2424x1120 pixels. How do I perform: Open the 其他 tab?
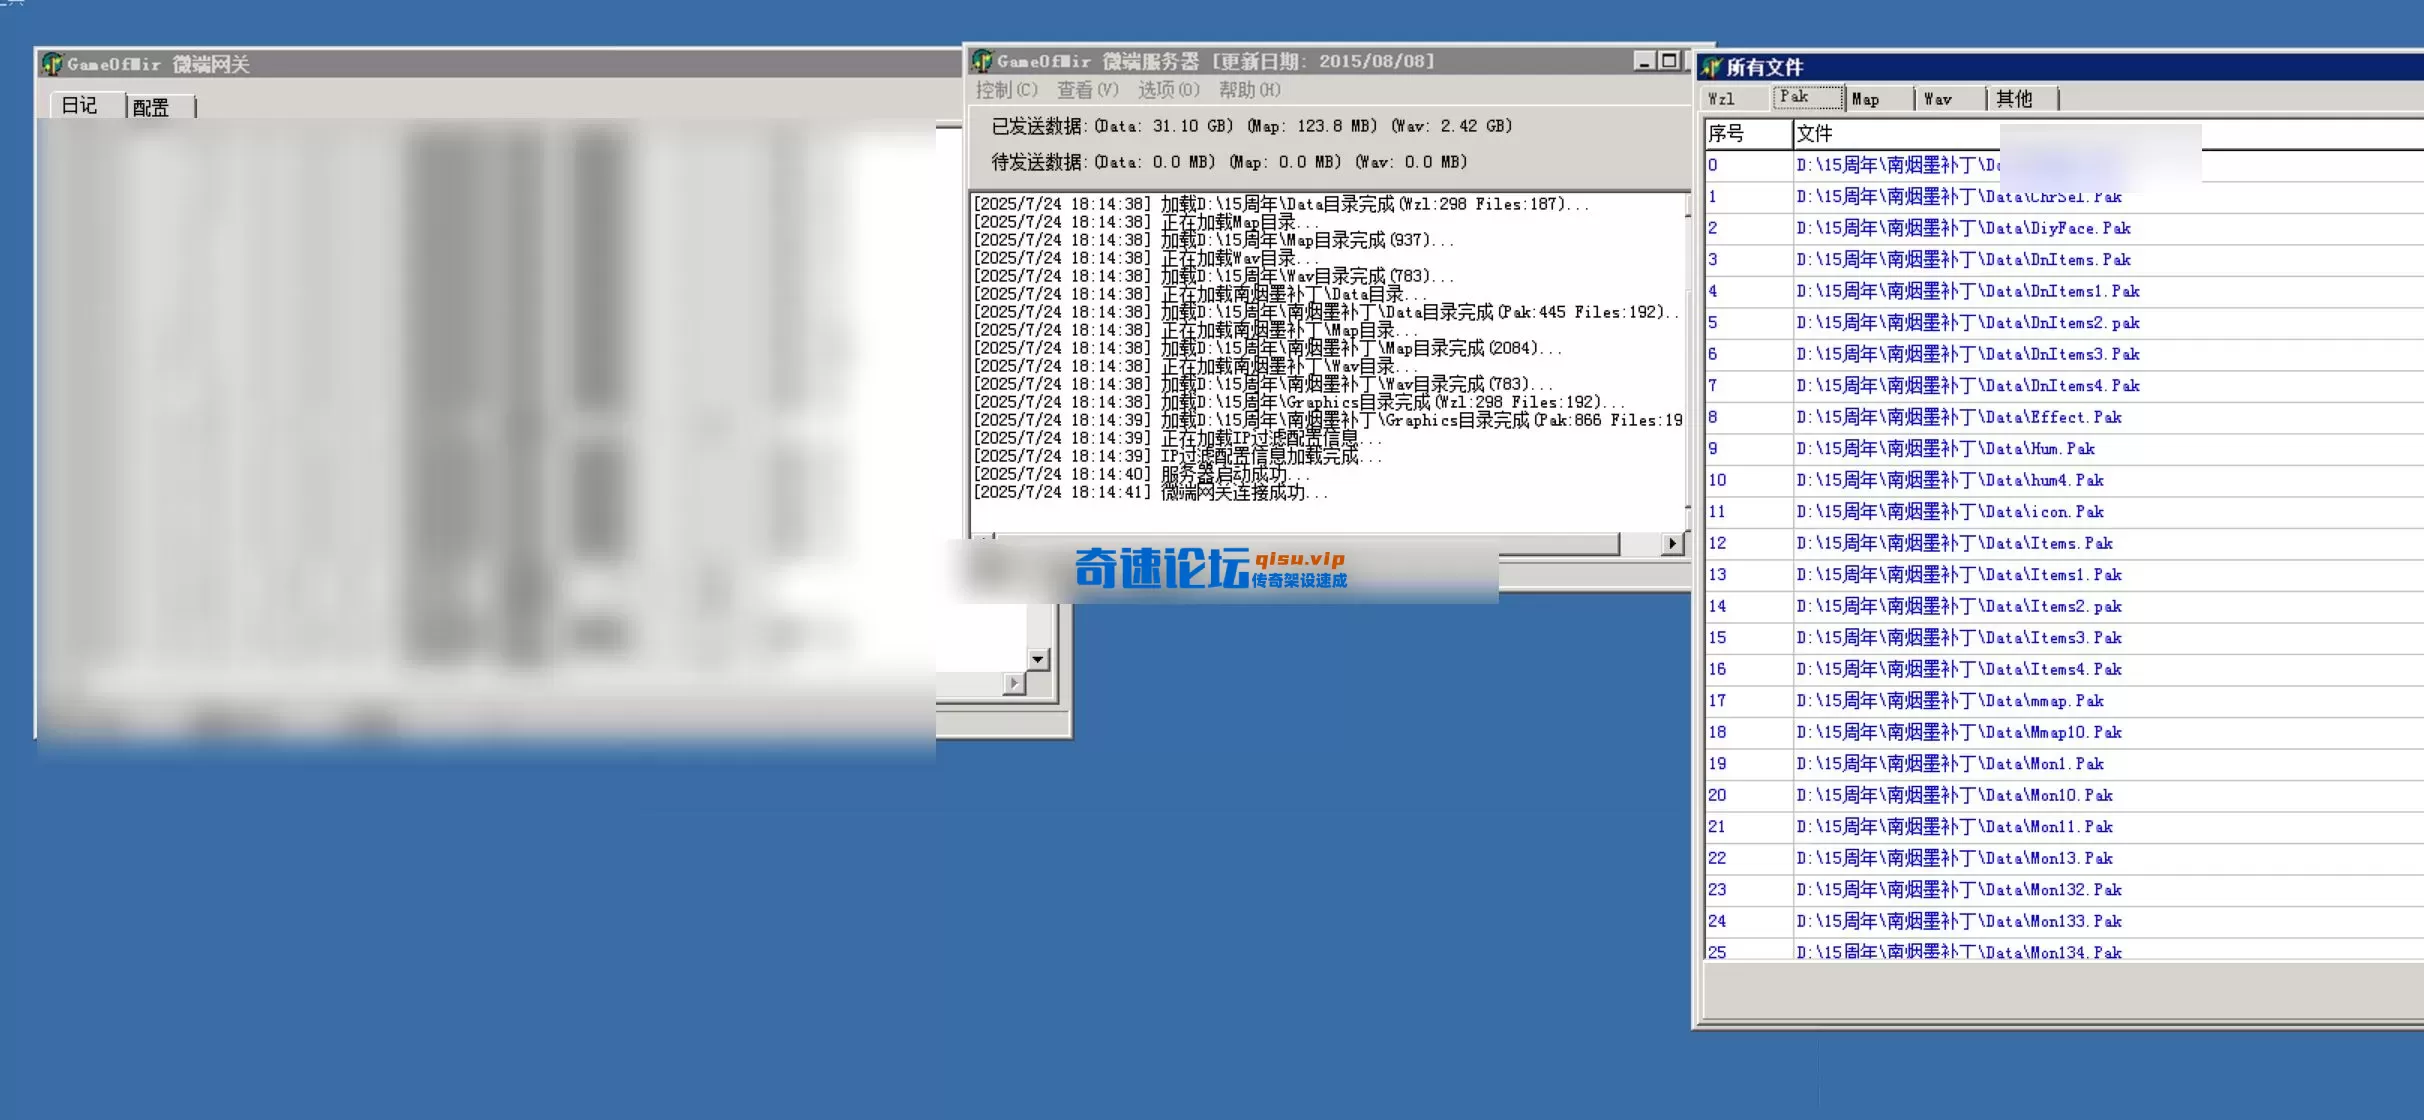click(x=2013, y=98)
